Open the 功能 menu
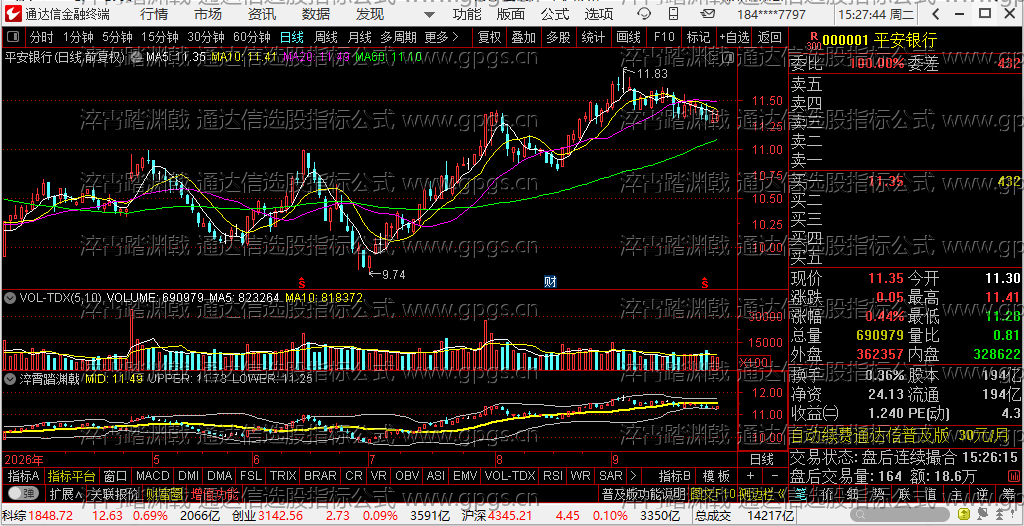The image size is (1024, 526). click(x=467, y=14)
